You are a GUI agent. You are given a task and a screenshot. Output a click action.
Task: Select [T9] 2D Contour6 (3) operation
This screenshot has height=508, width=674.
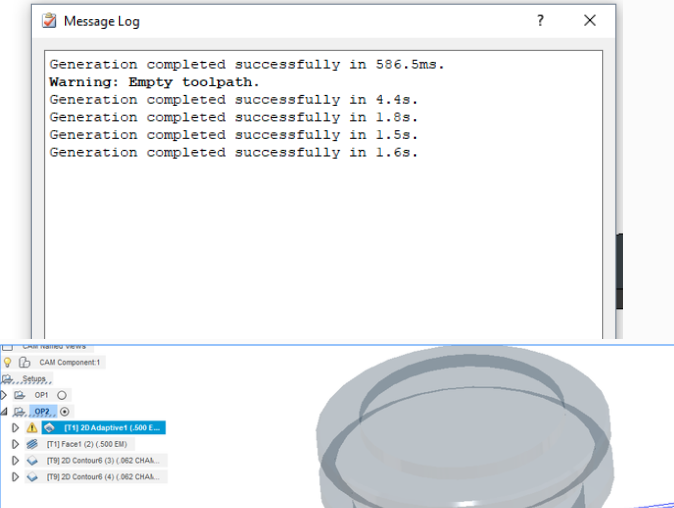point(103,460)
